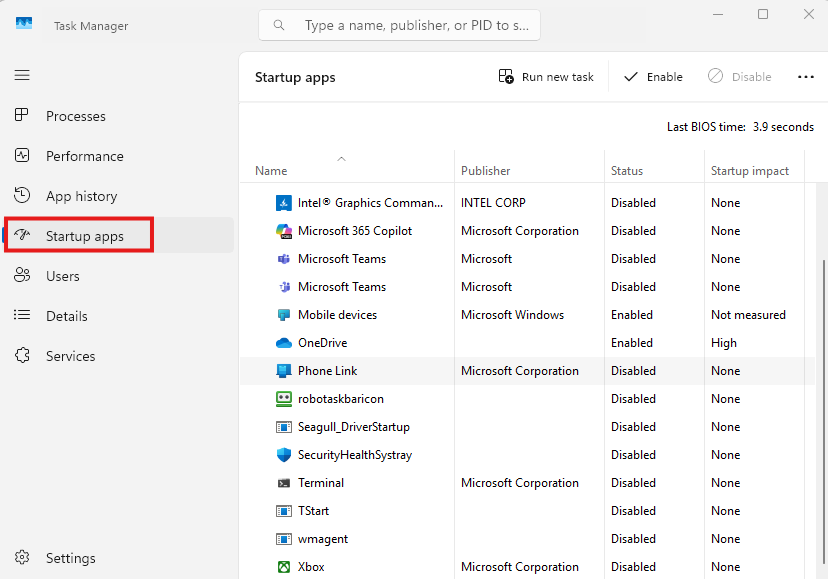The height and width of the screenshot is (579, 828).
Task: Click the Intel Graphics Command icon
Action: coord(283,203)
